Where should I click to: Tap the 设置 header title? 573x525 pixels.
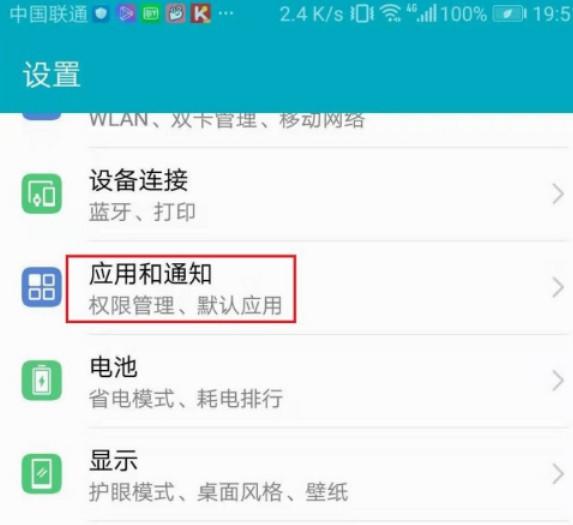tap(52, 75)
